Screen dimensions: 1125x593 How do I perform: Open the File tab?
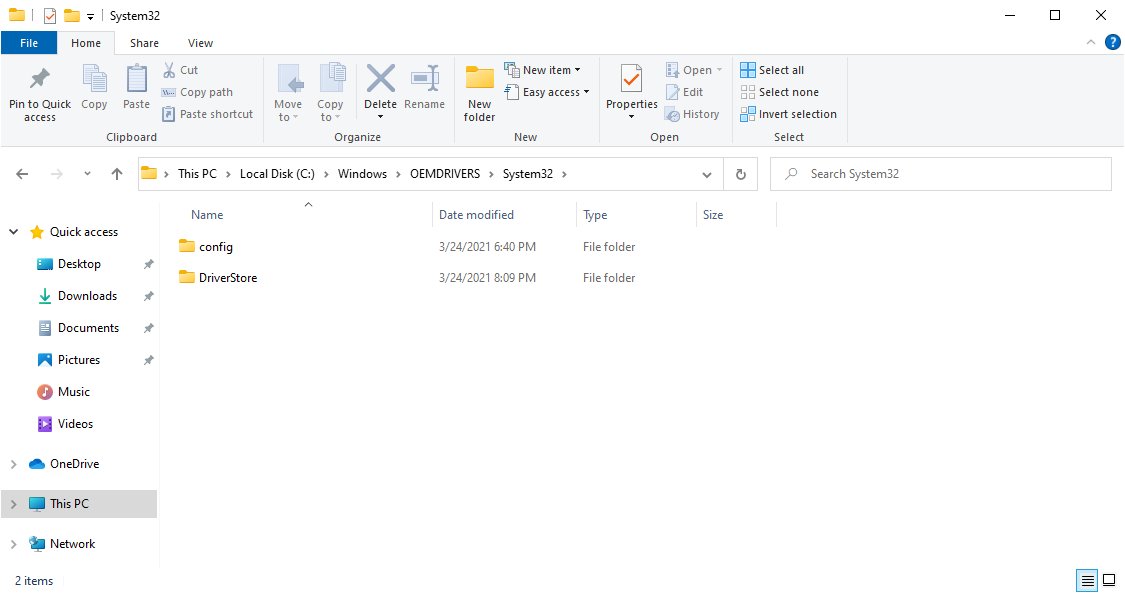(x=29, y=43)
